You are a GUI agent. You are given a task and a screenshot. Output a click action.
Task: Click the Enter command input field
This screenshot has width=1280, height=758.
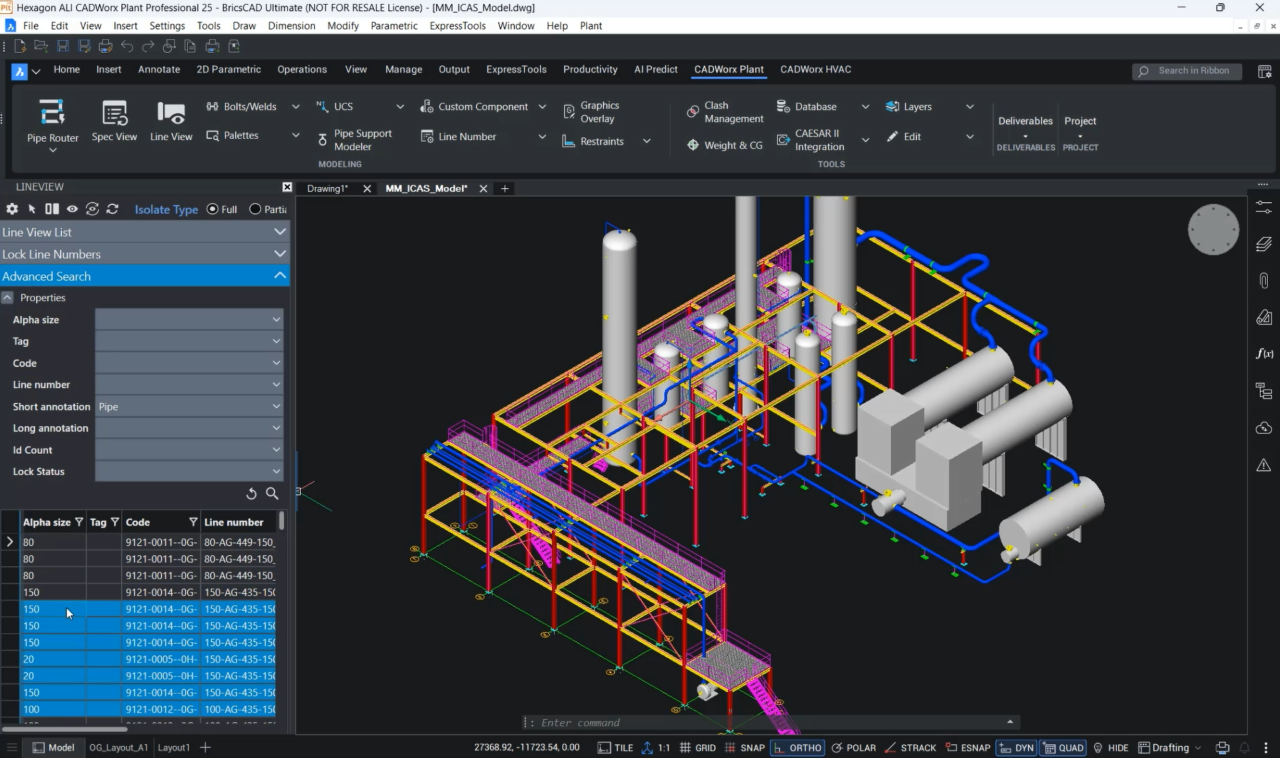pyautogui.click(x=770, y=722)
